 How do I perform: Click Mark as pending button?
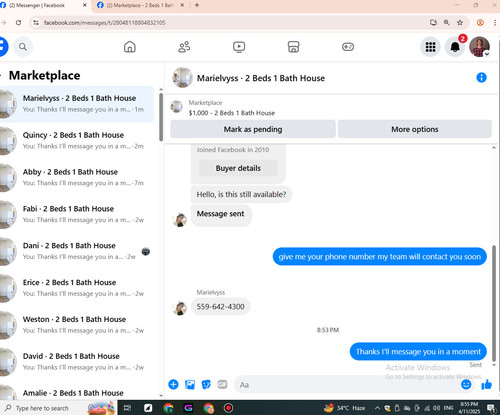coord(253,129)
